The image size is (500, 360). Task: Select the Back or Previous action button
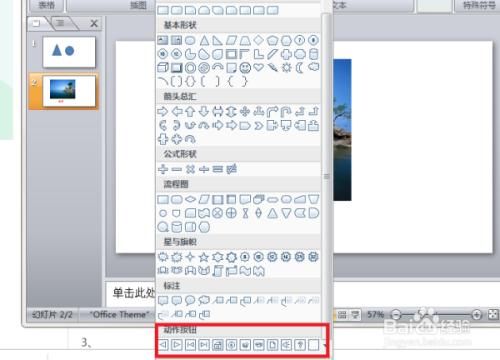coord(163,344)
